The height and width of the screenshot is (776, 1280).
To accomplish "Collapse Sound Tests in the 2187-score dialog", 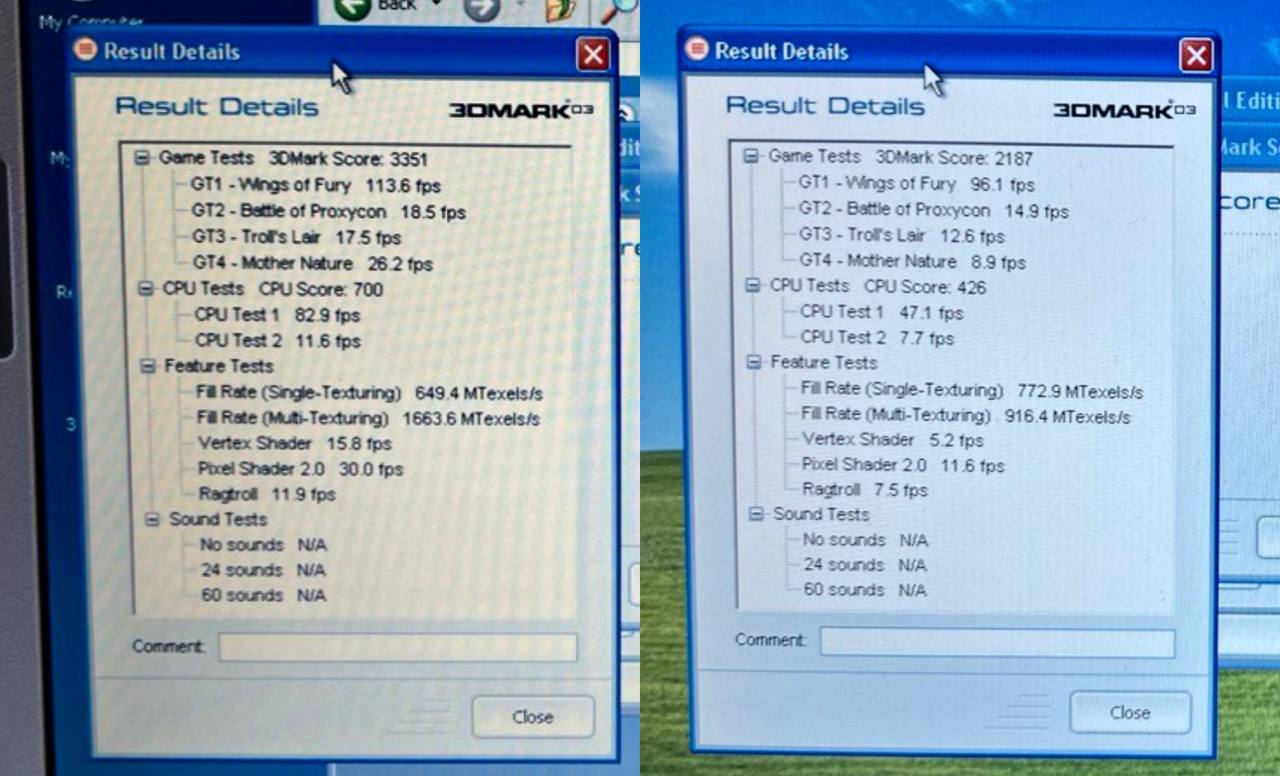I will point(756,514).
